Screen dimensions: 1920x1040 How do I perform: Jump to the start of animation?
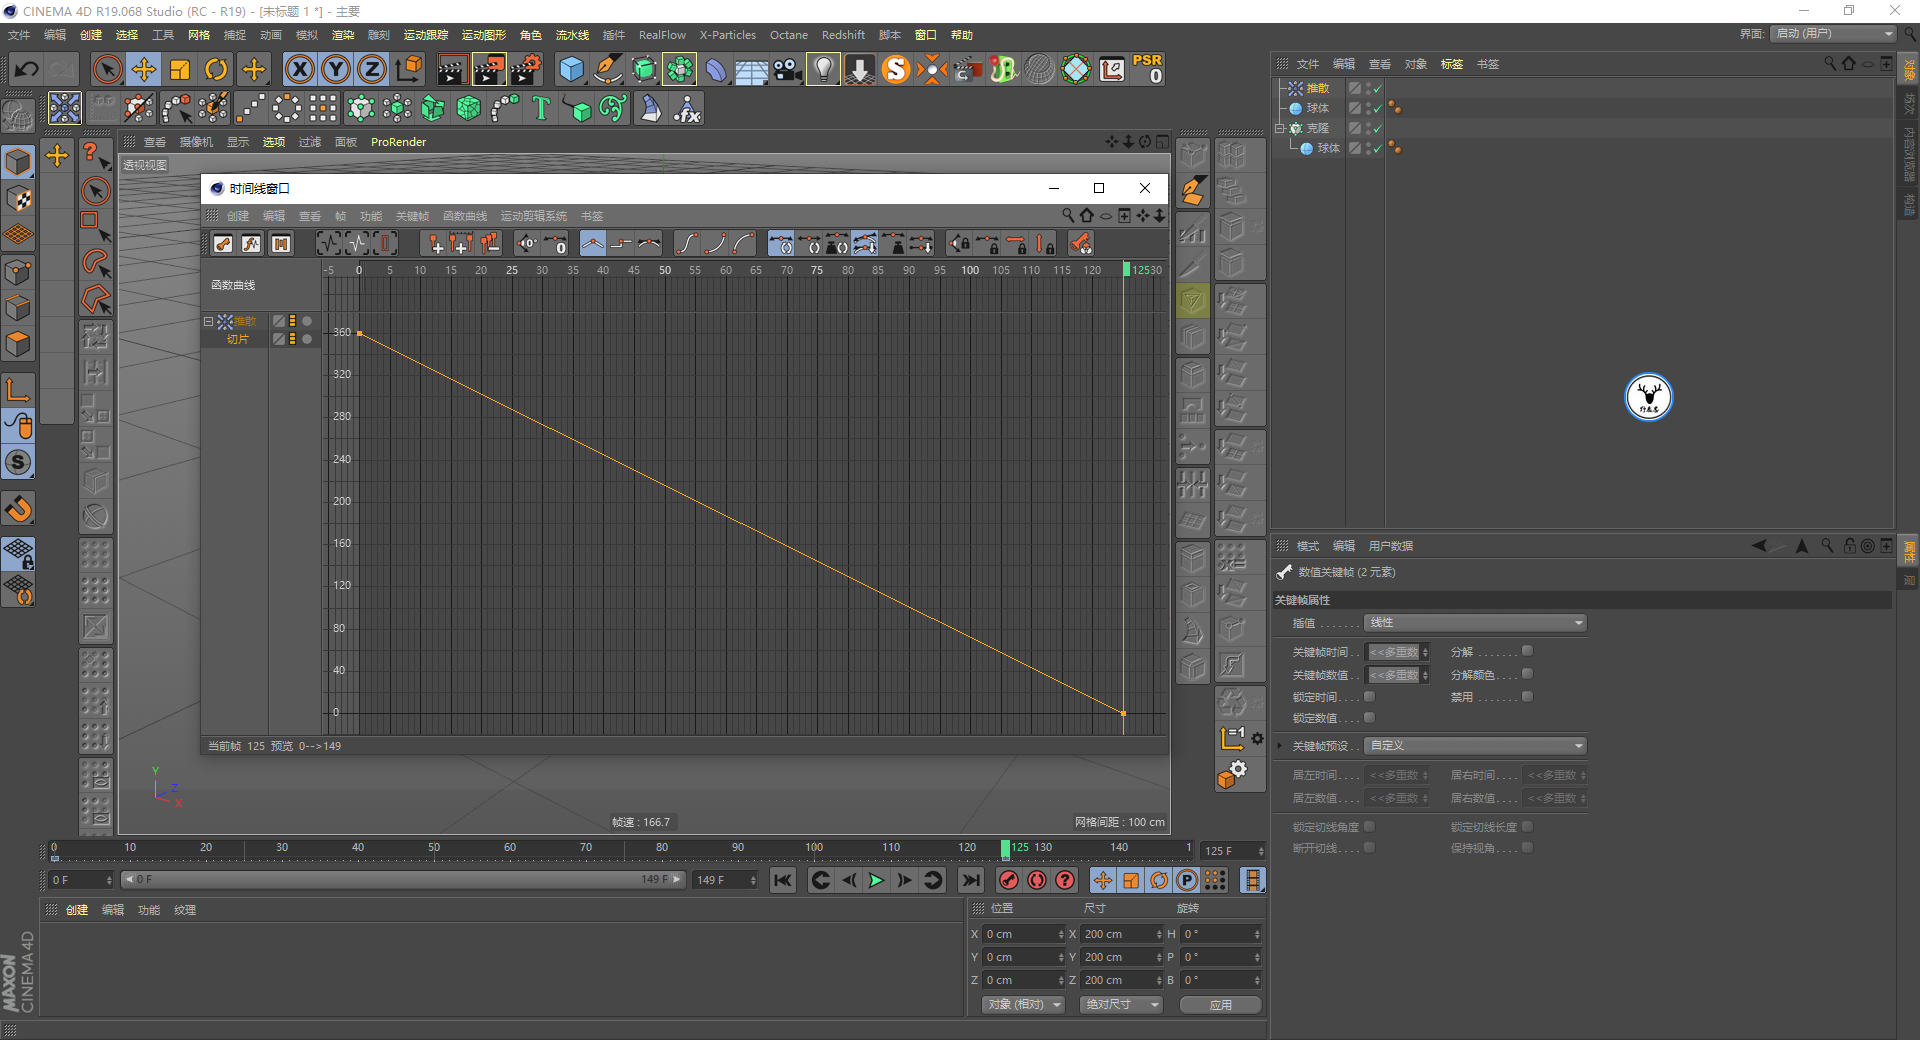(x=783, y=880)
